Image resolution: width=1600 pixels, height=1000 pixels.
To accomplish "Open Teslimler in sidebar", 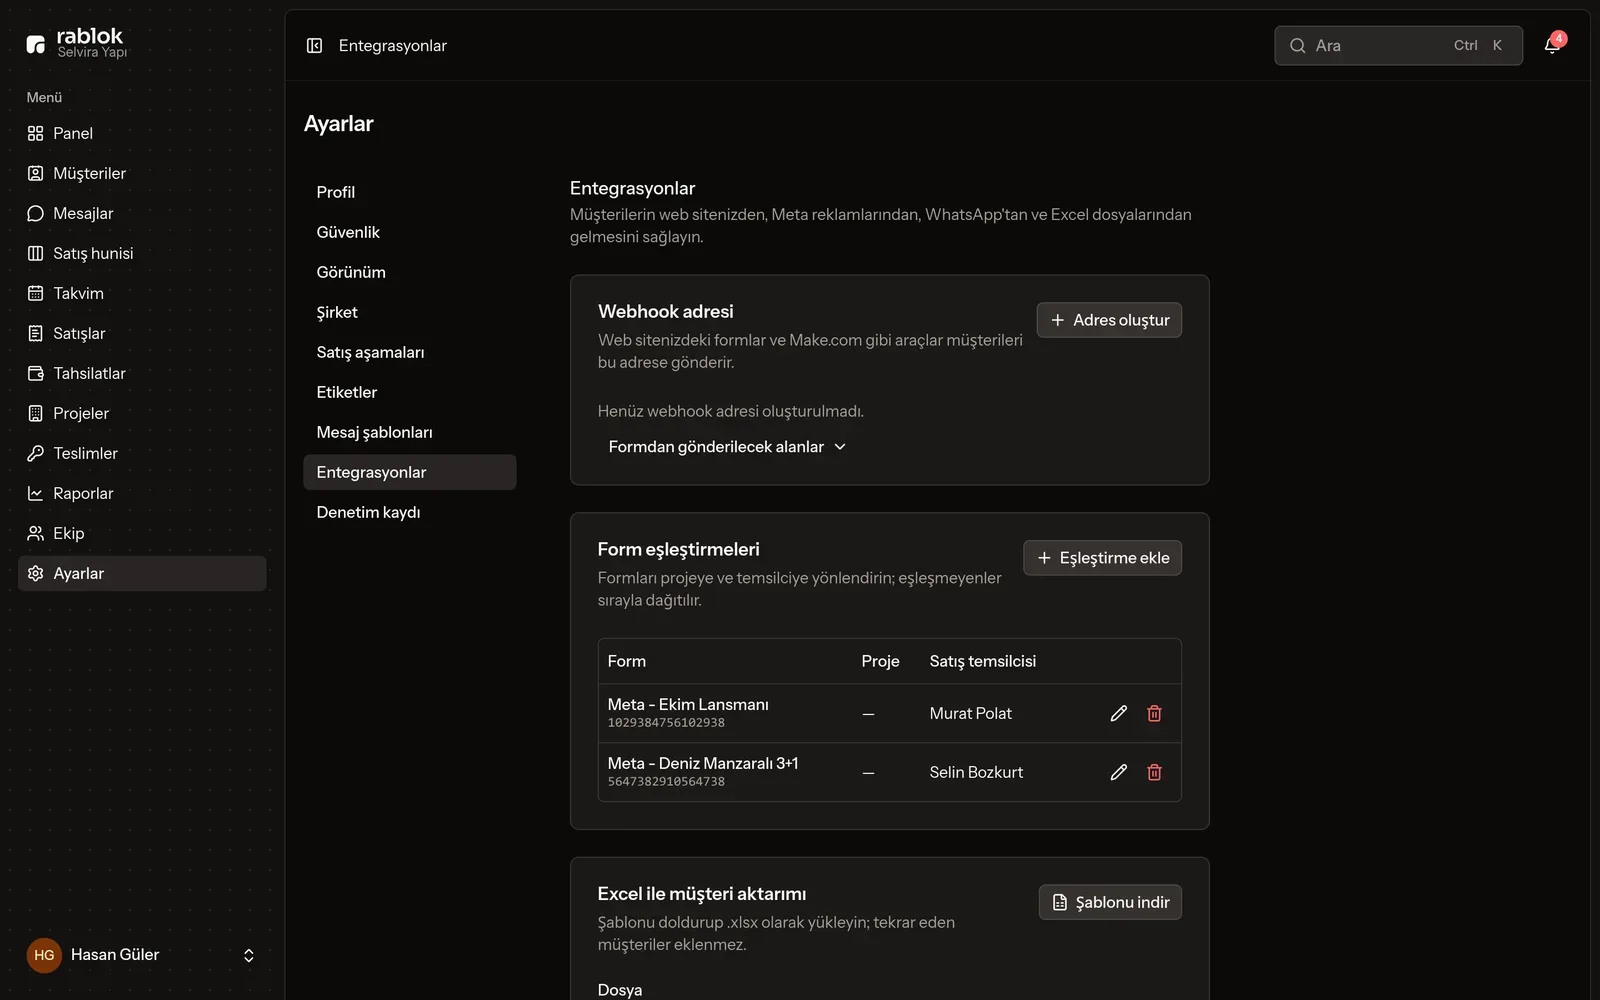I will [x=142, y=453].
